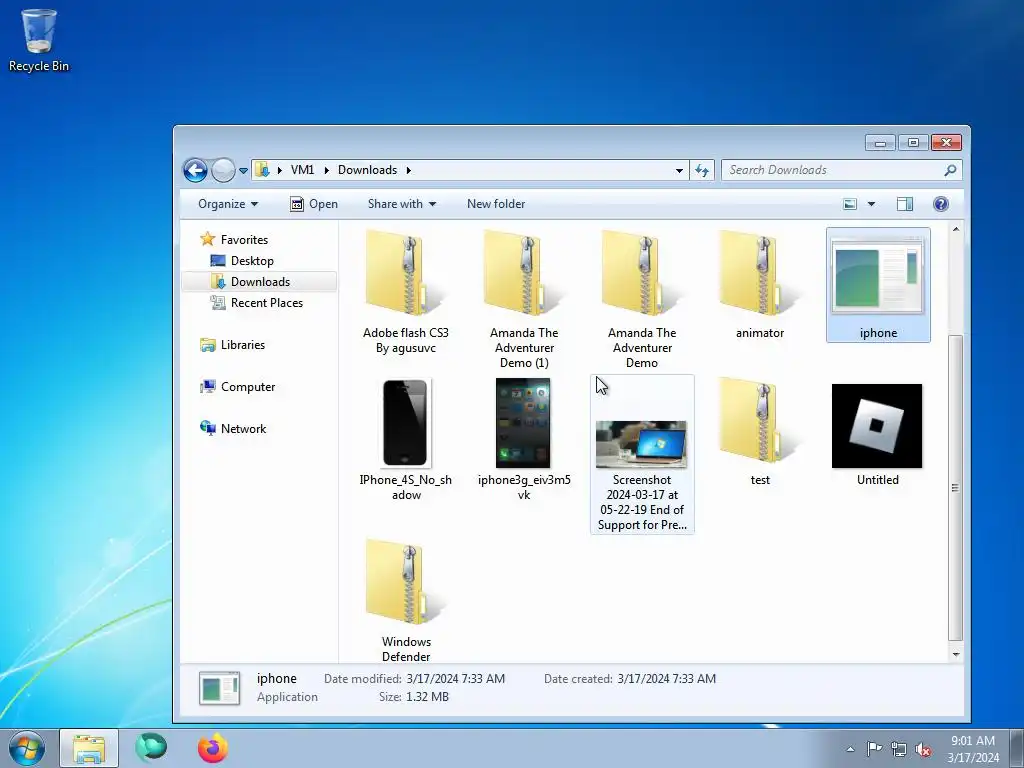Open the Recycle Bin on the desktop

[39, 40]
